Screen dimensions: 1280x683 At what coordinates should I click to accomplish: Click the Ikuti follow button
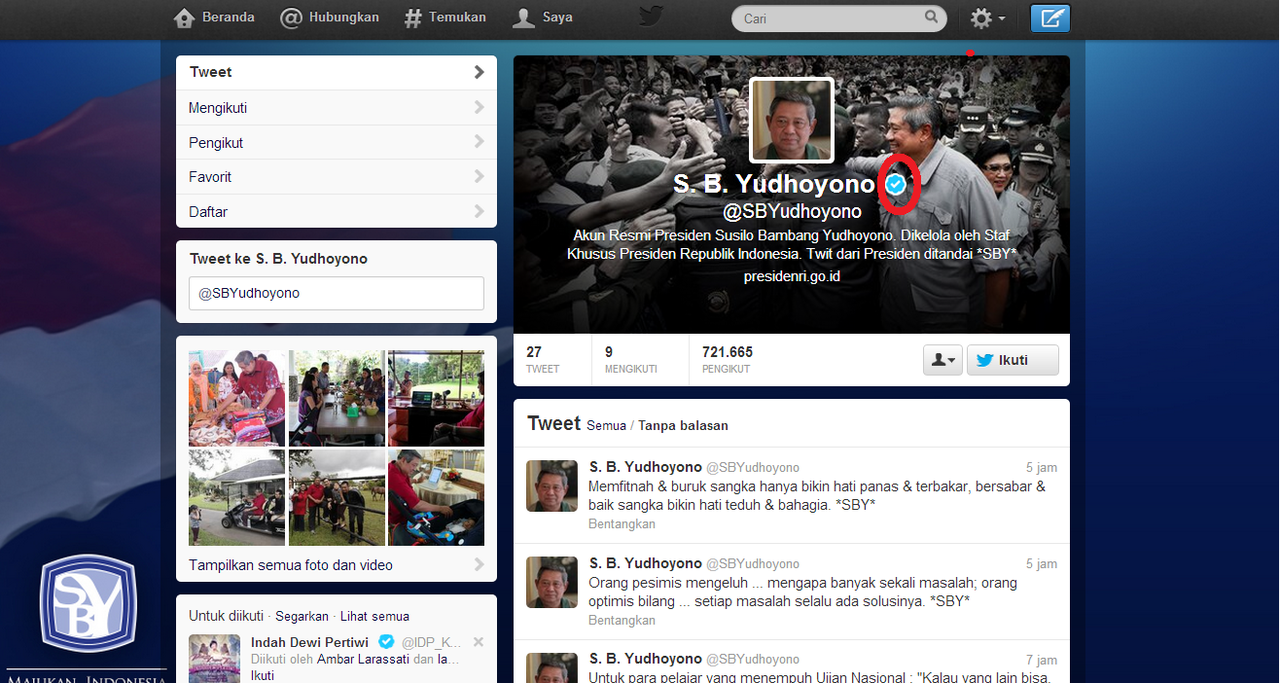click(x=1012, y=360)
